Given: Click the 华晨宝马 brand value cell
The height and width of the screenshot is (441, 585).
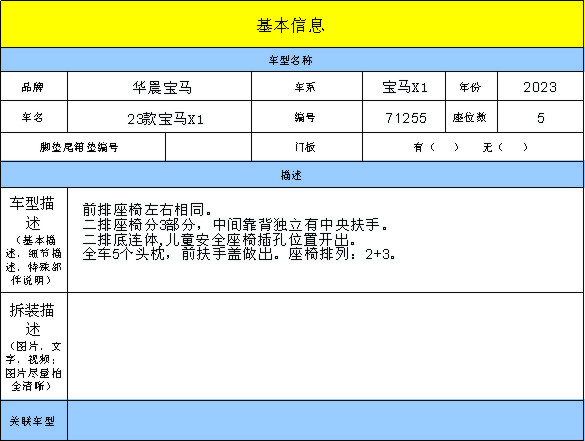Looking at the screenshot, I should click(159, 87).
